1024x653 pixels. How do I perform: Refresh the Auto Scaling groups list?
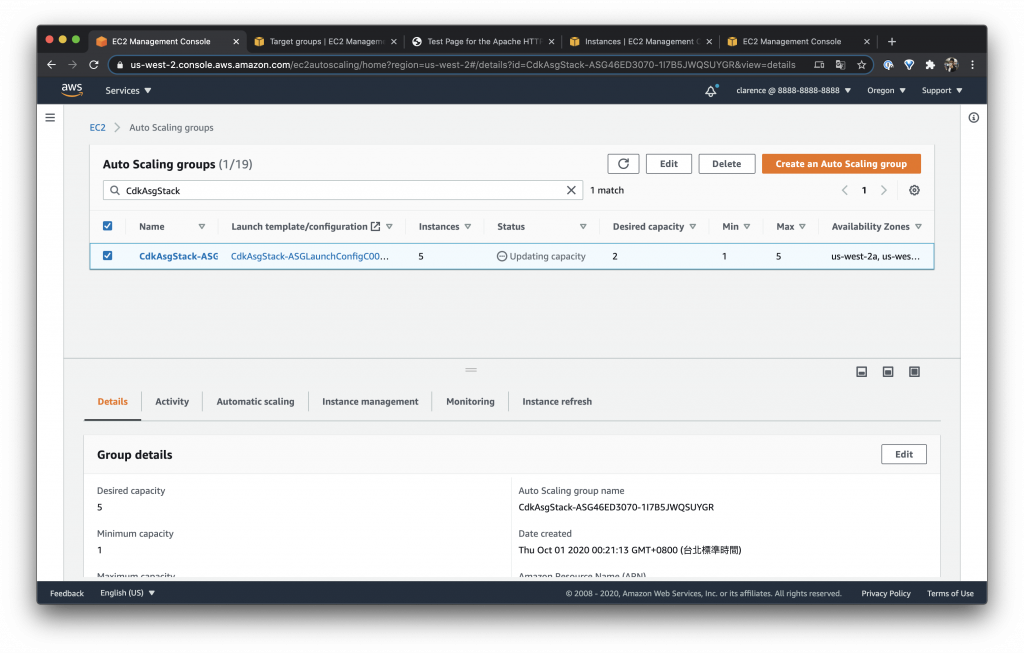pos(623,164)
